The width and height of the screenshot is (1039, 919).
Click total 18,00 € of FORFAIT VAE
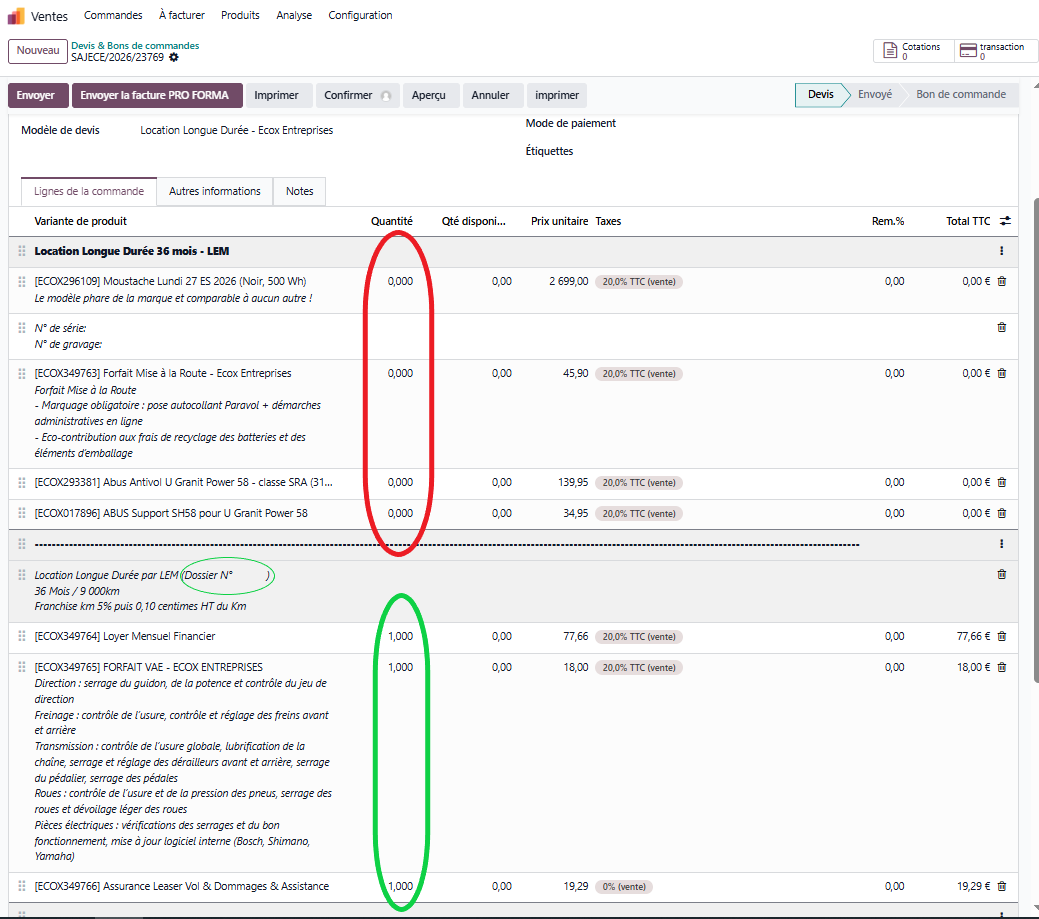tap(973, 667)
